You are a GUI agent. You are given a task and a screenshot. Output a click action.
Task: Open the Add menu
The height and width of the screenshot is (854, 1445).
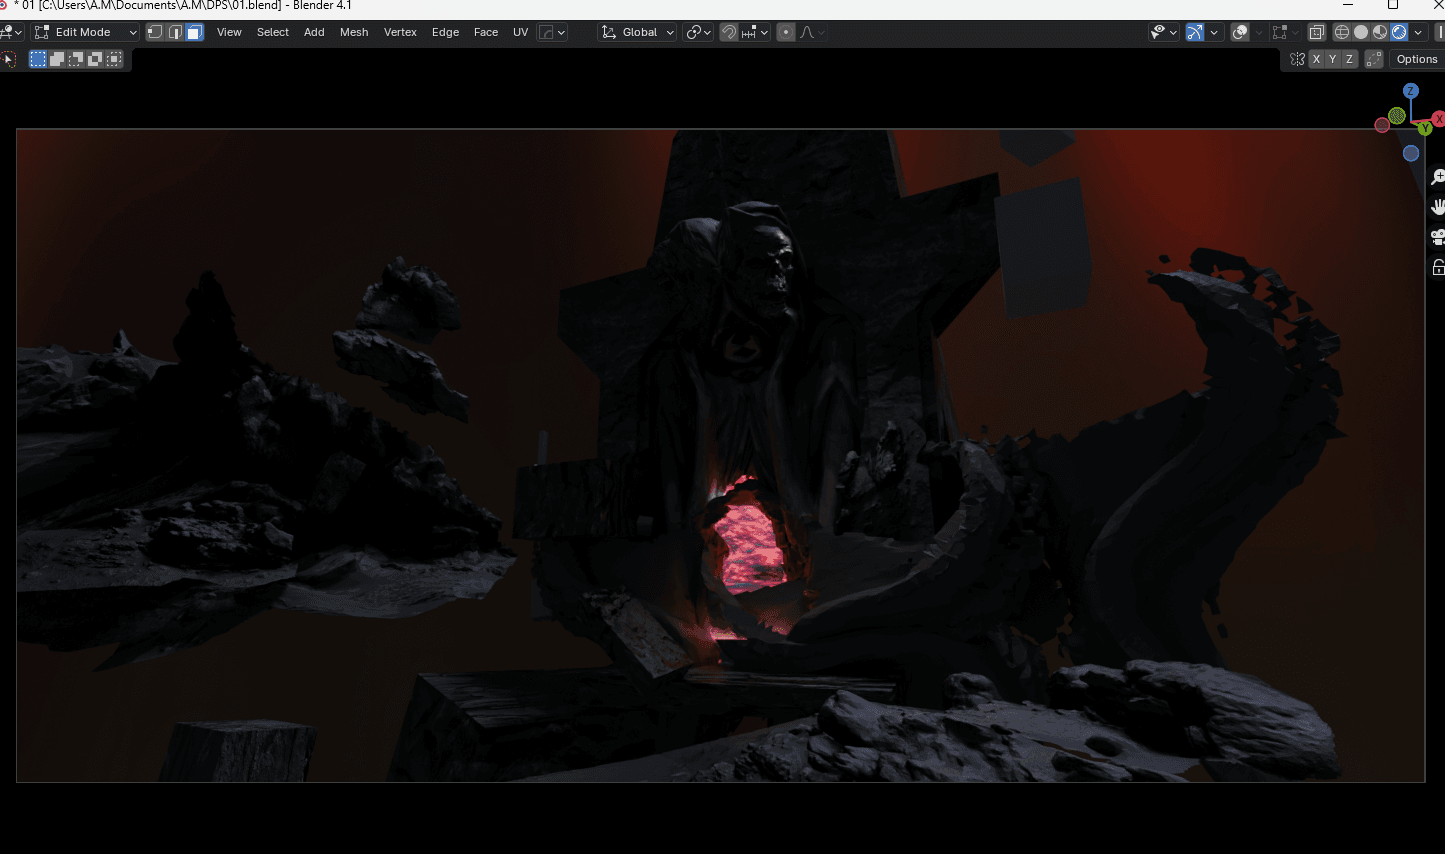pos(314,32)
